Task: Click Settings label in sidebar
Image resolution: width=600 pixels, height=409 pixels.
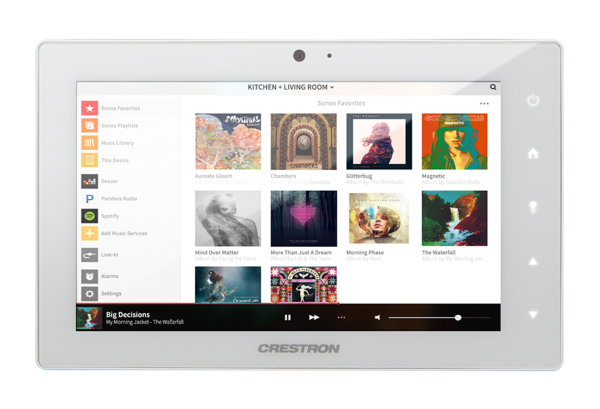Action: 111,293
